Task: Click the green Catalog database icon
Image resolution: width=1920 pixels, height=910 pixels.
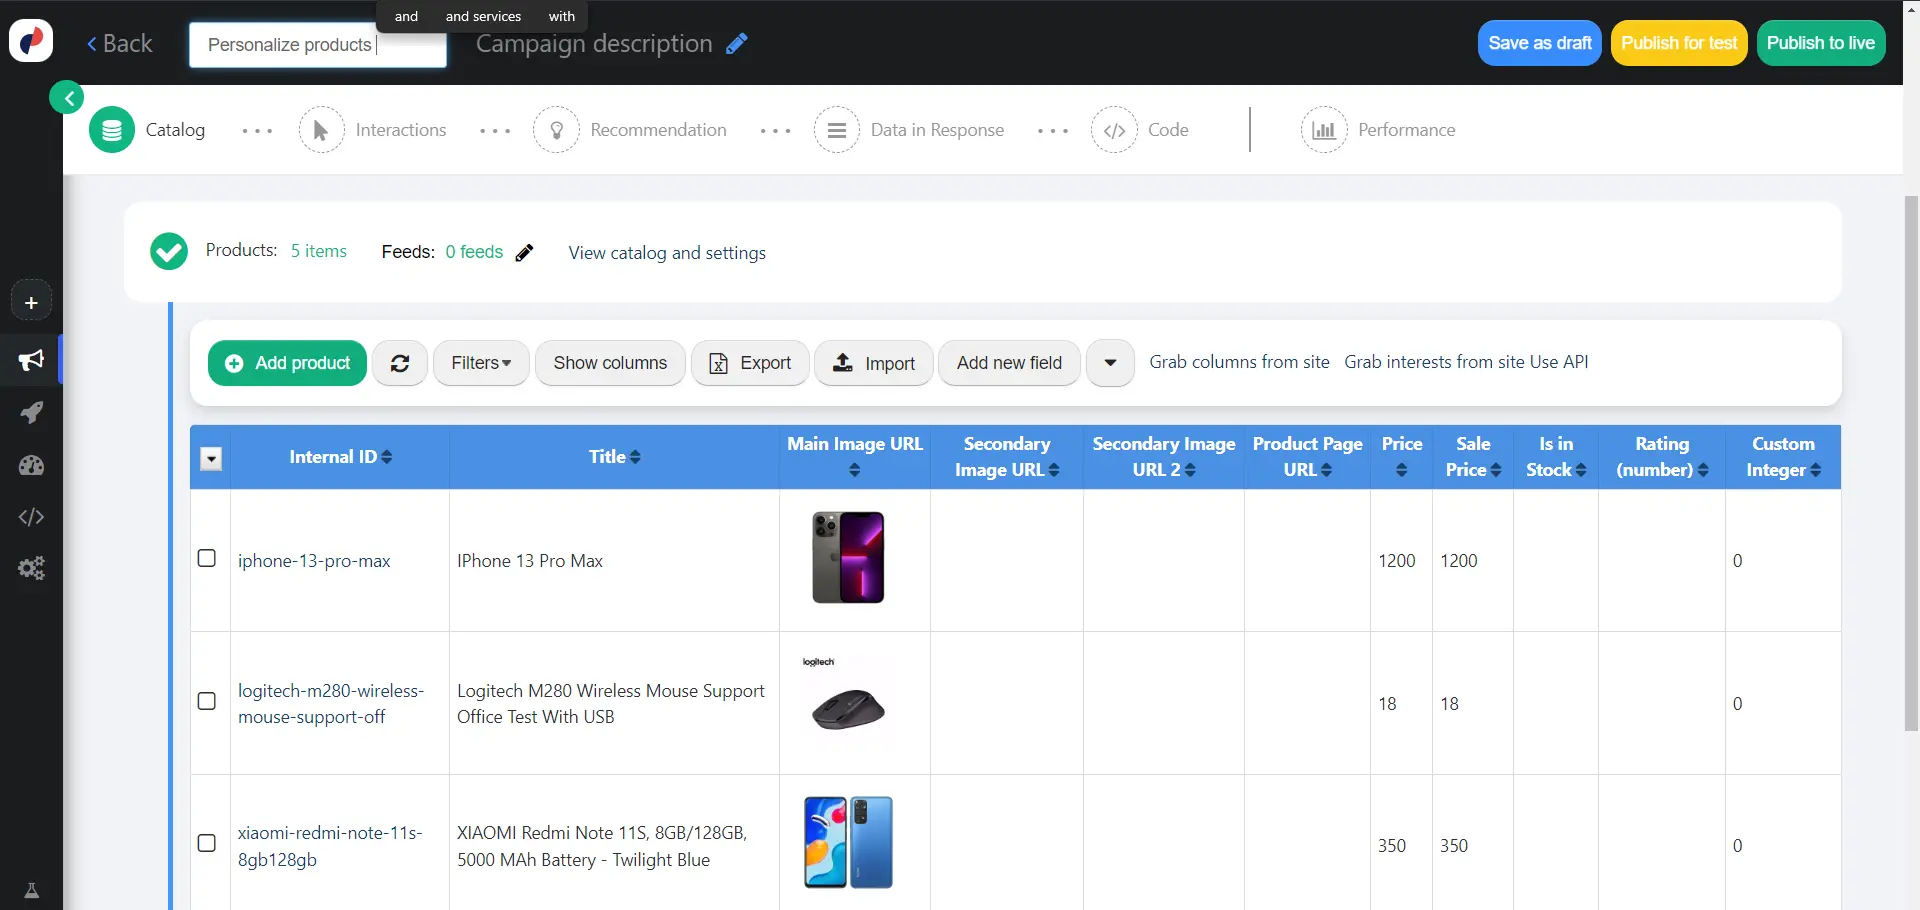Action: click(112, 130)
